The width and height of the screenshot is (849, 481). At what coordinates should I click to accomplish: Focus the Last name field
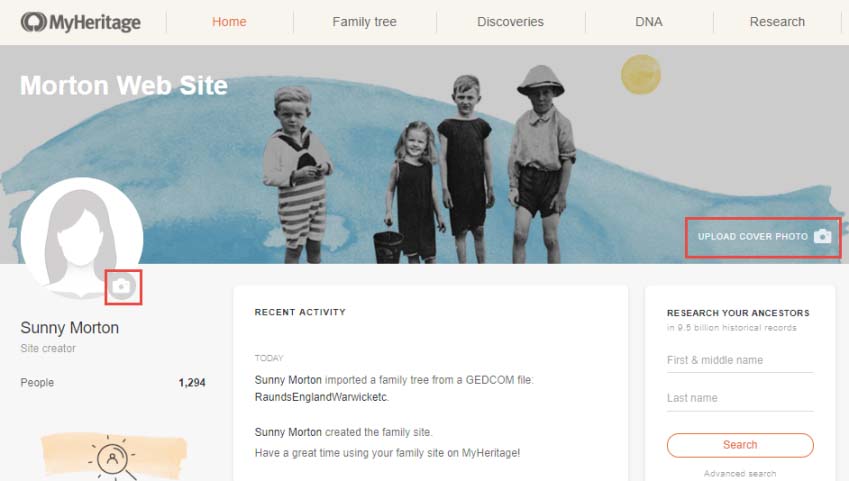[740, 398]
